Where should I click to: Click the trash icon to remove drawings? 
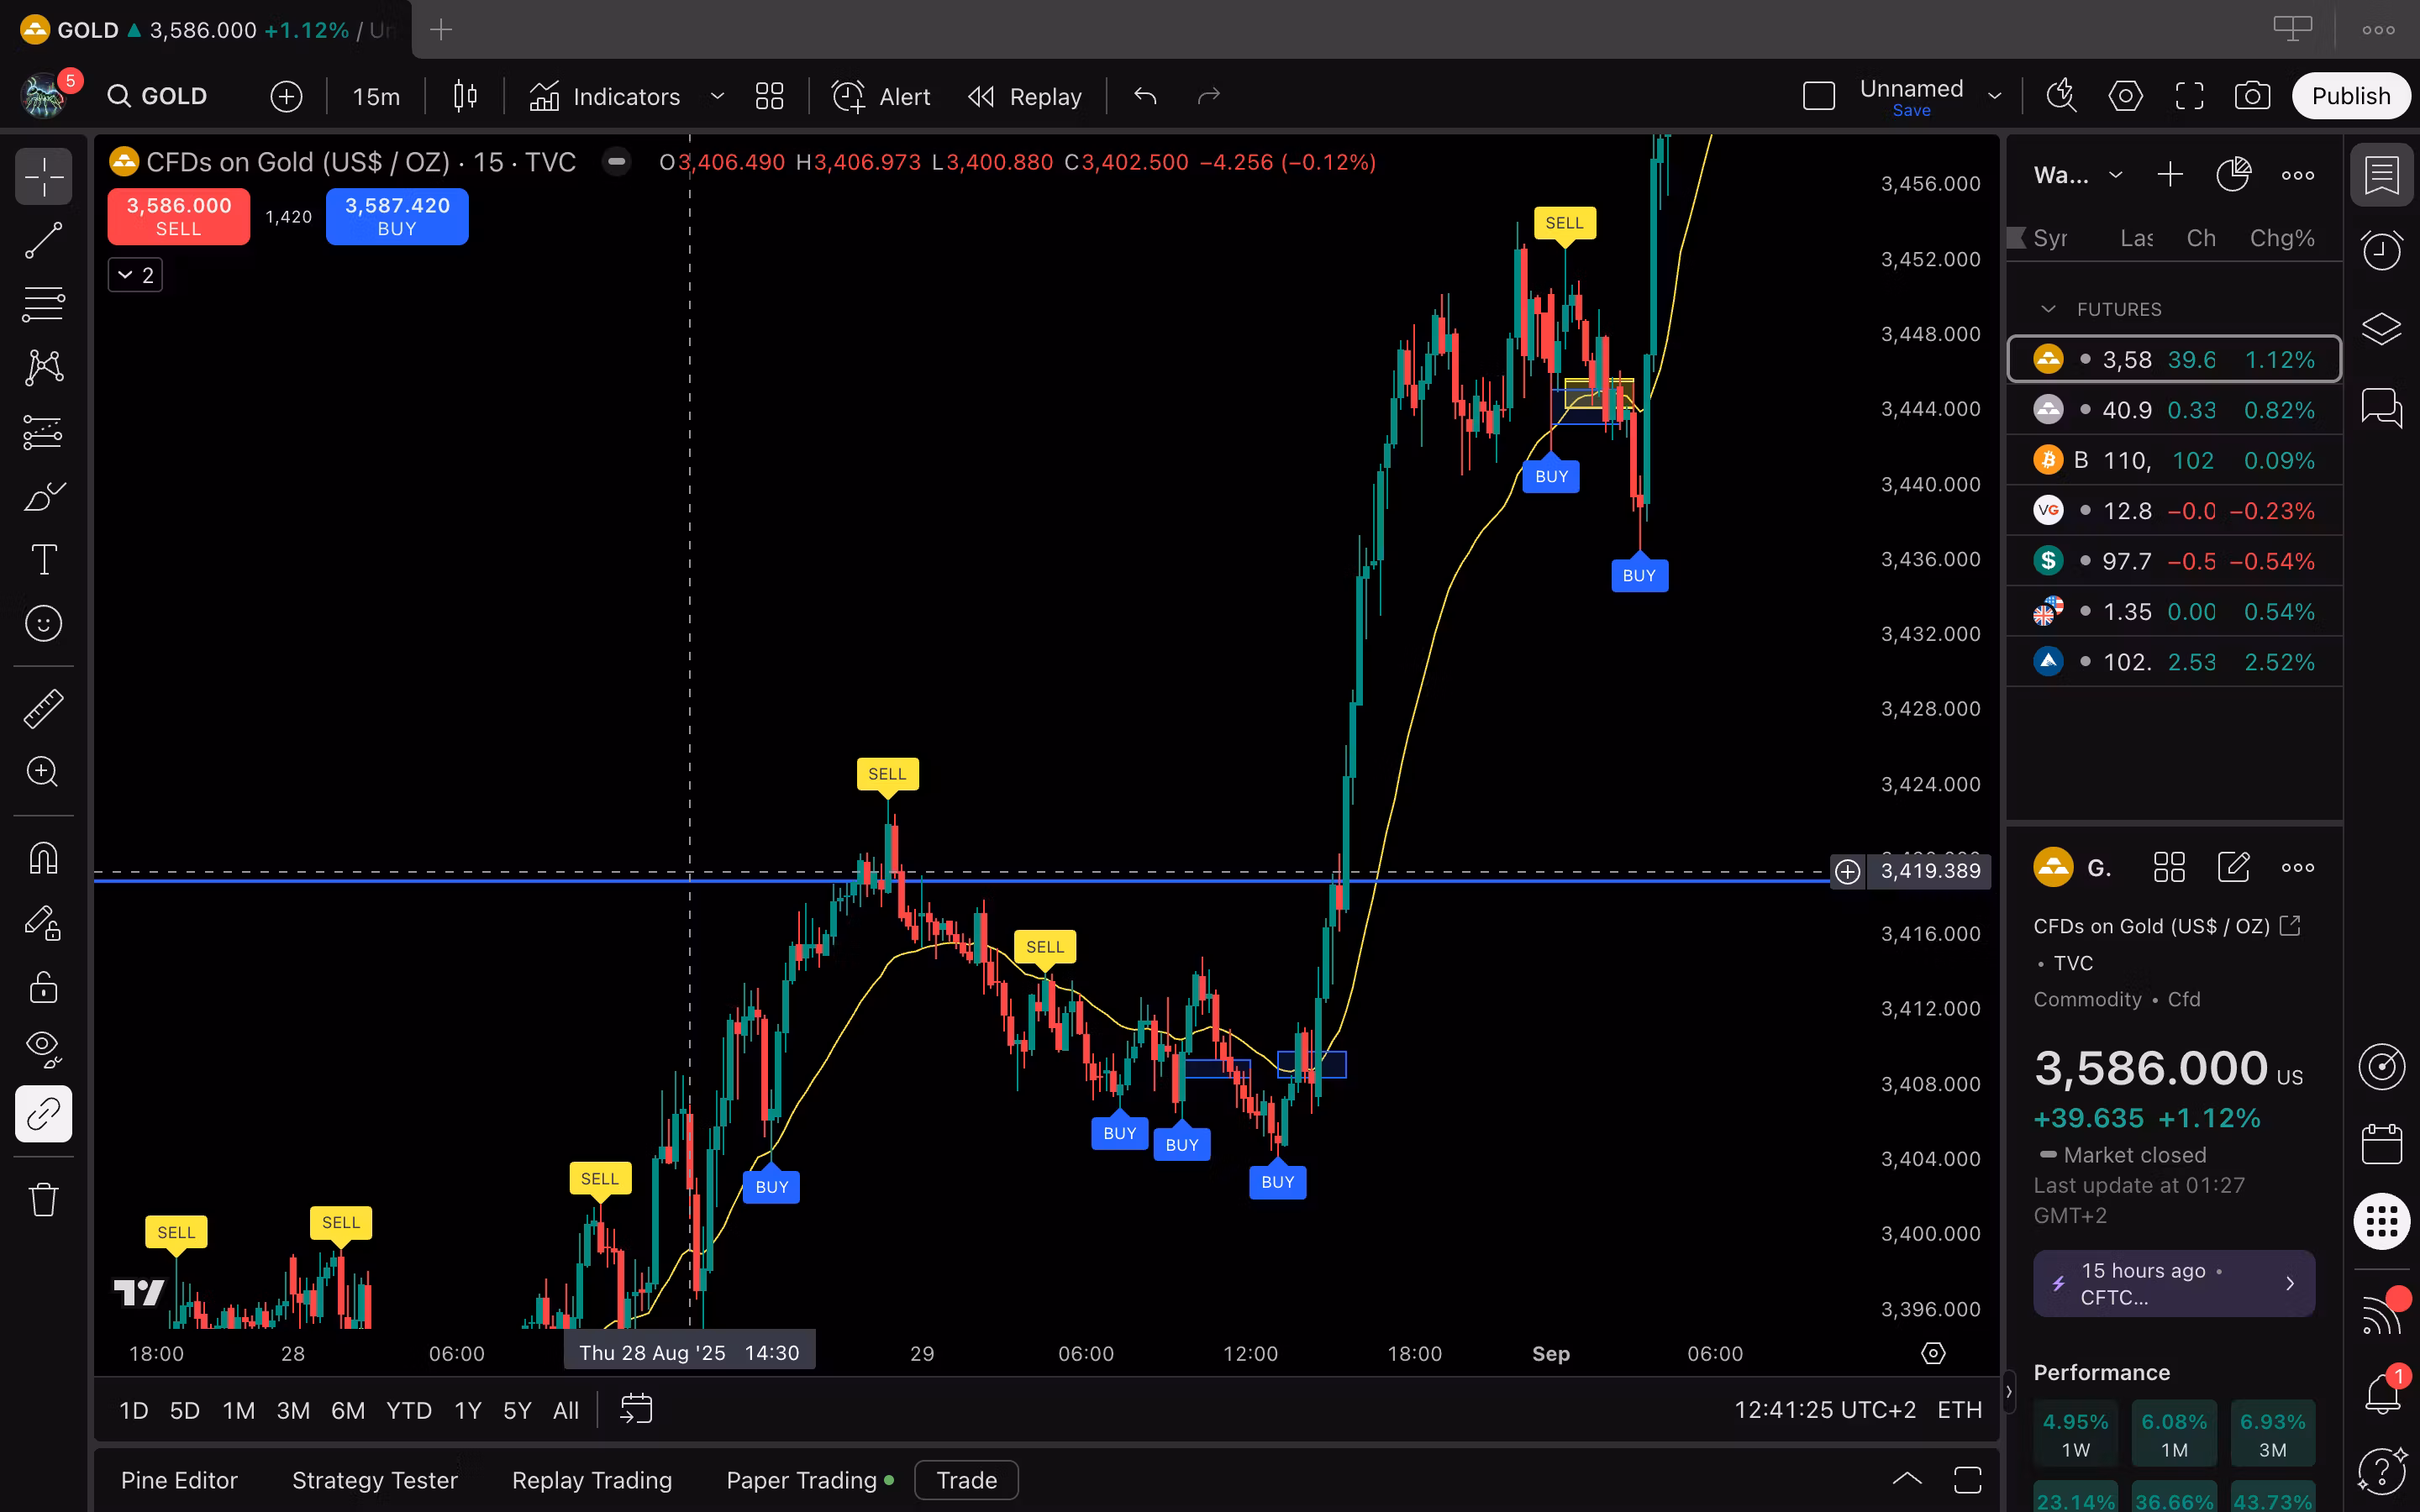[x=43, y=1198]
